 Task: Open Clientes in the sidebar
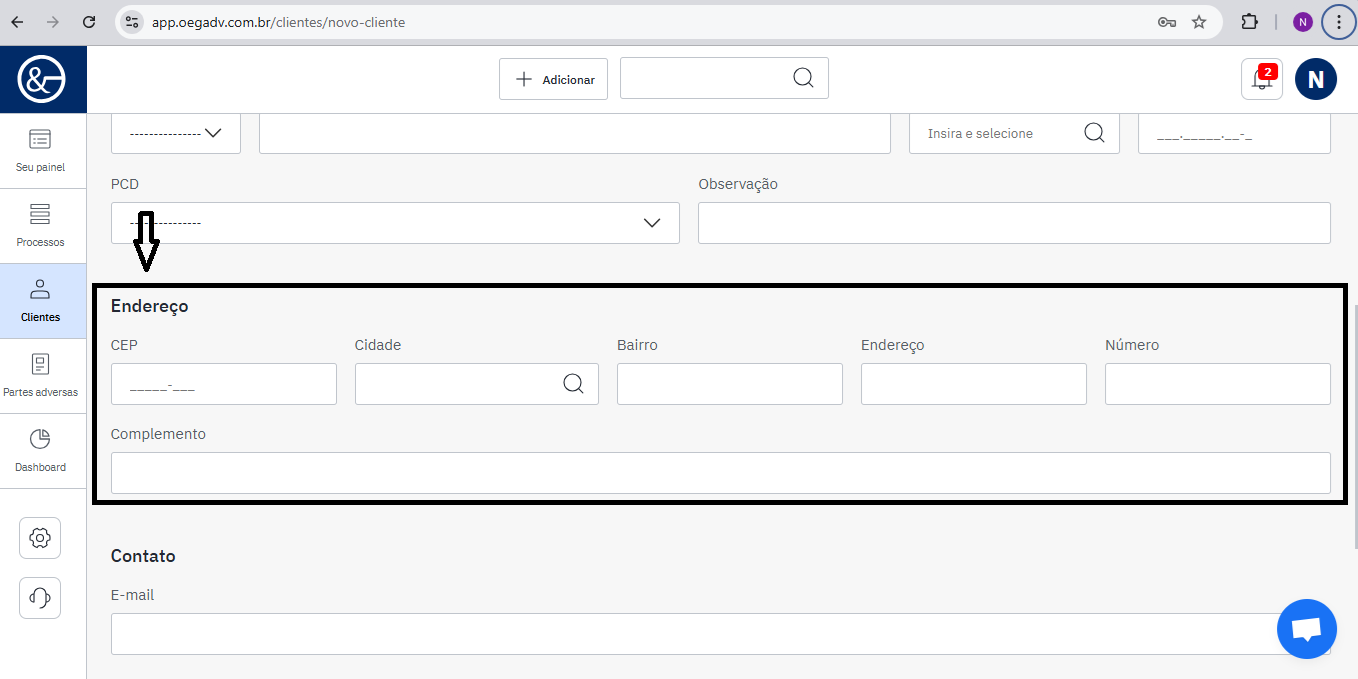coord(40,301)
